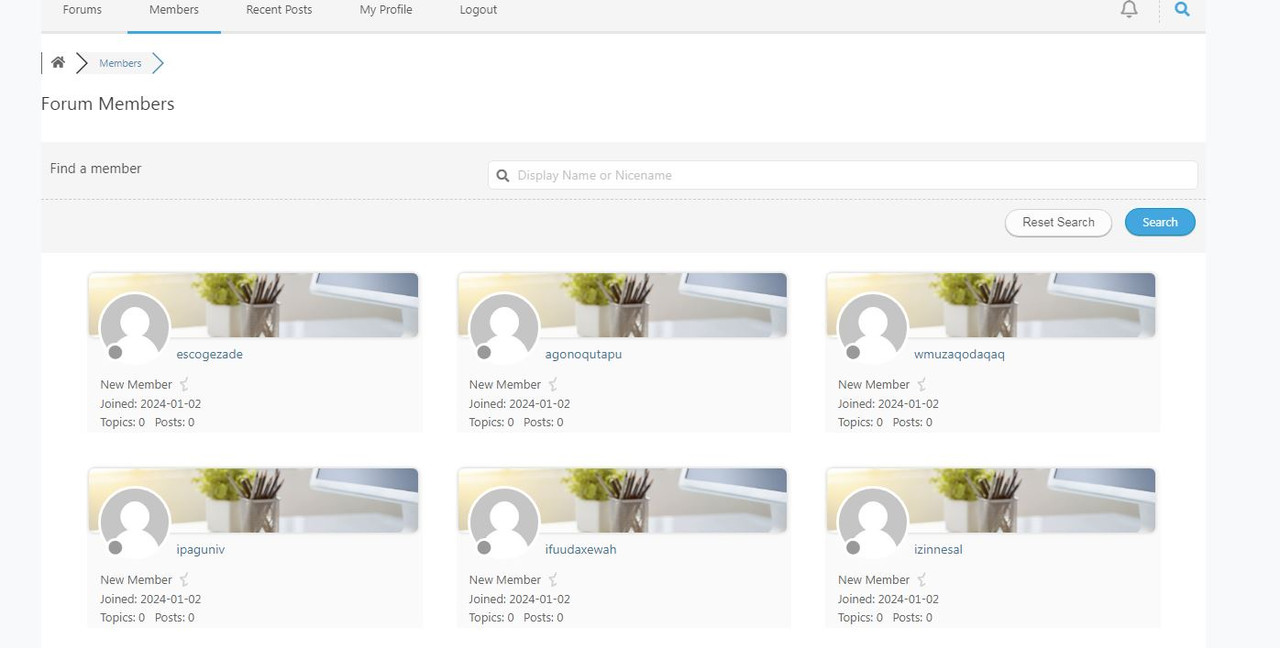The image size is (1280, 648).
Task: Open the ipaguniv profile link
Action: 201,549
